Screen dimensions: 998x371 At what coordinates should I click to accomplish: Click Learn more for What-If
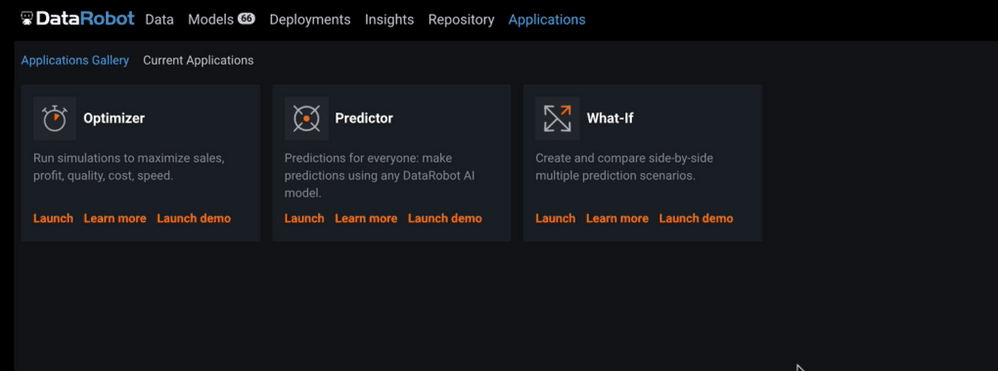pos(617,218)
